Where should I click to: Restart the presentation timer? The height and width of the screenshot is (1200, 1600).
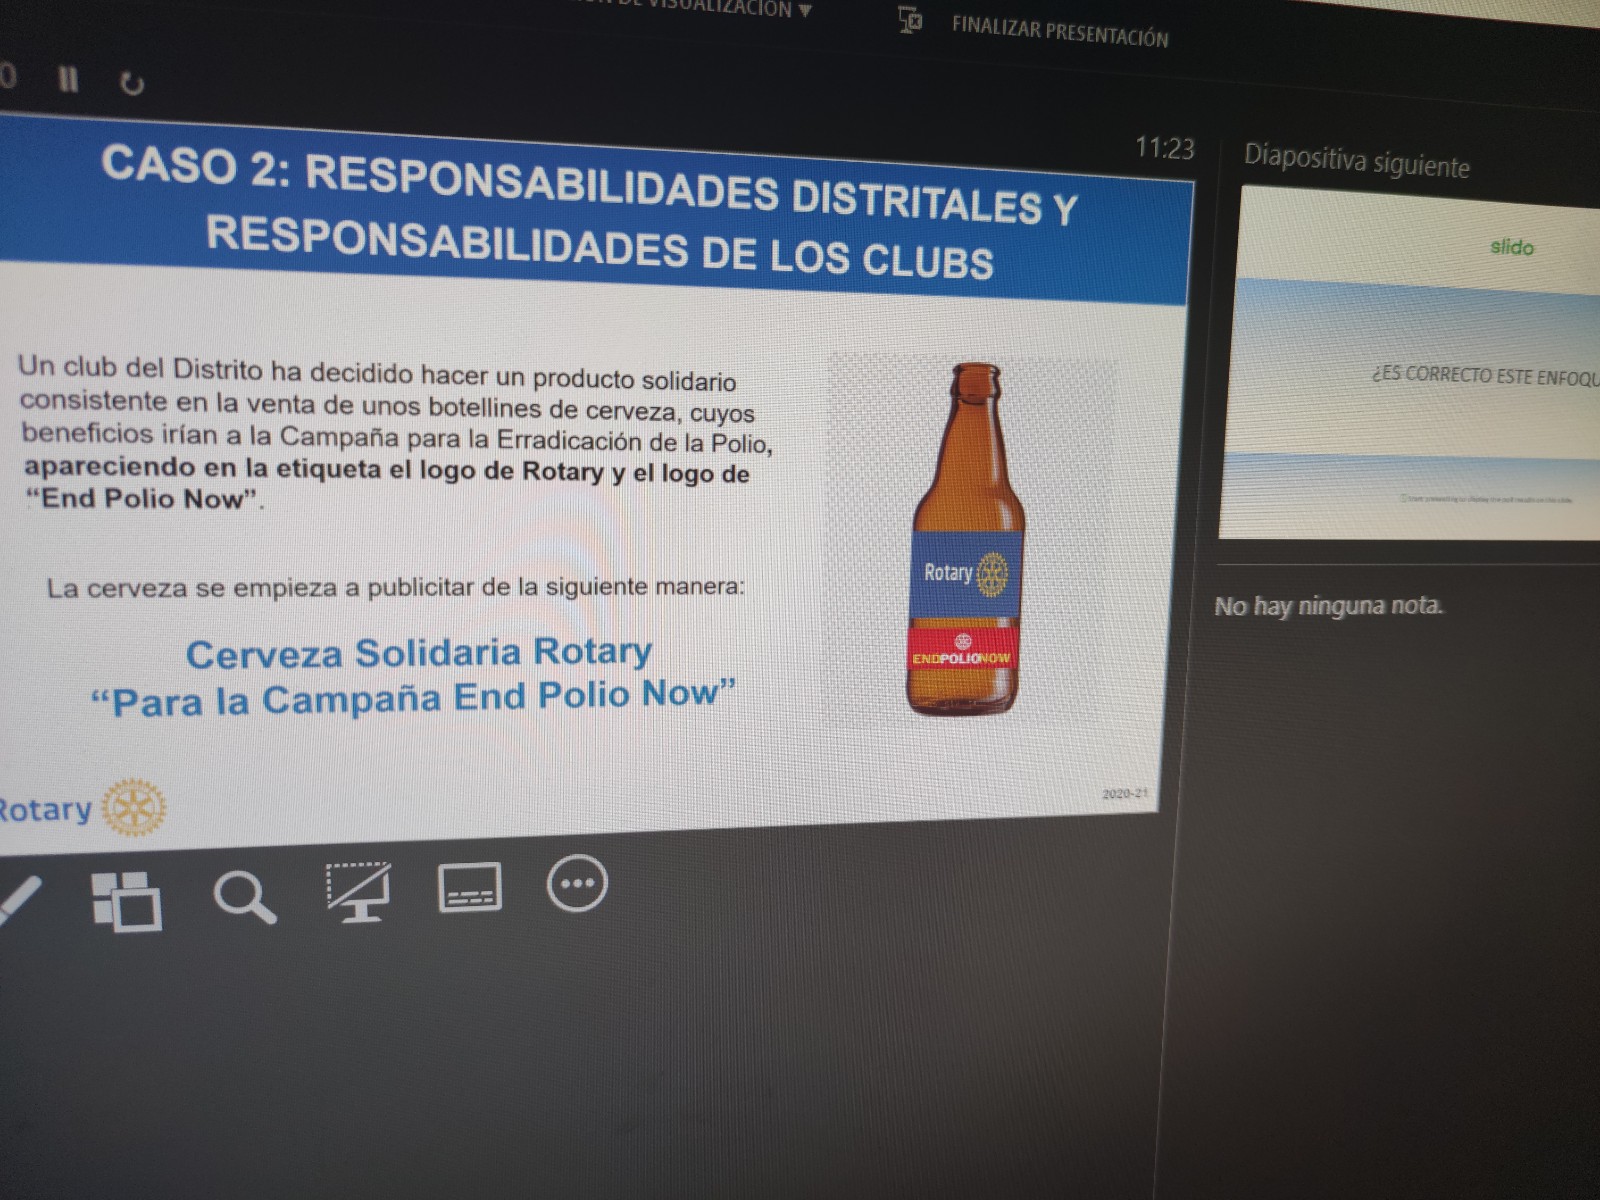[x=132, y=84]
